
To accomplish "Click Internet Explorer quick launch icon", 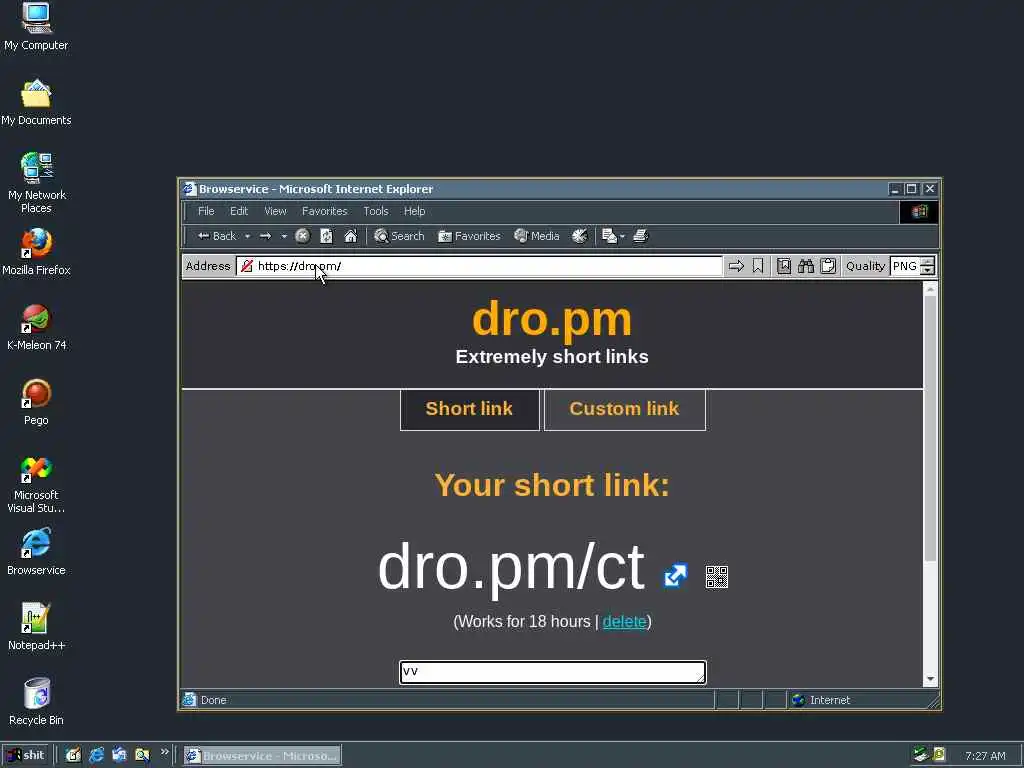I will [97, 756].
